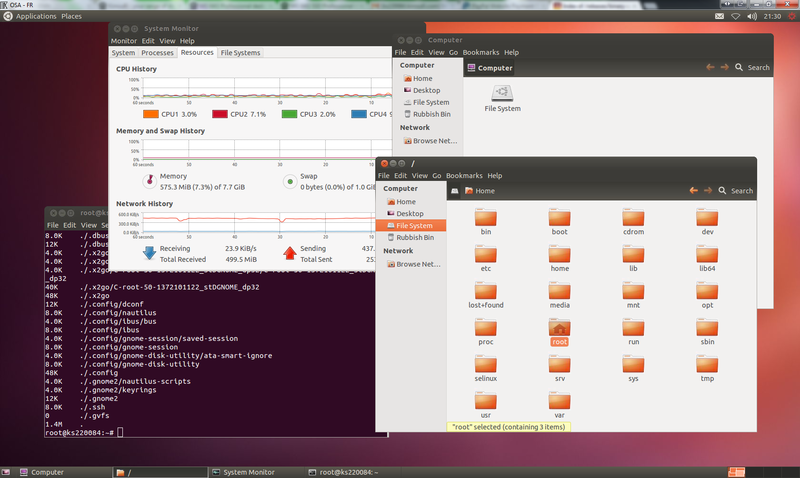The height and width of the screenshot is (478, 800).
Task: Open the Applications menu in top panel
Action: coord(36,16)
